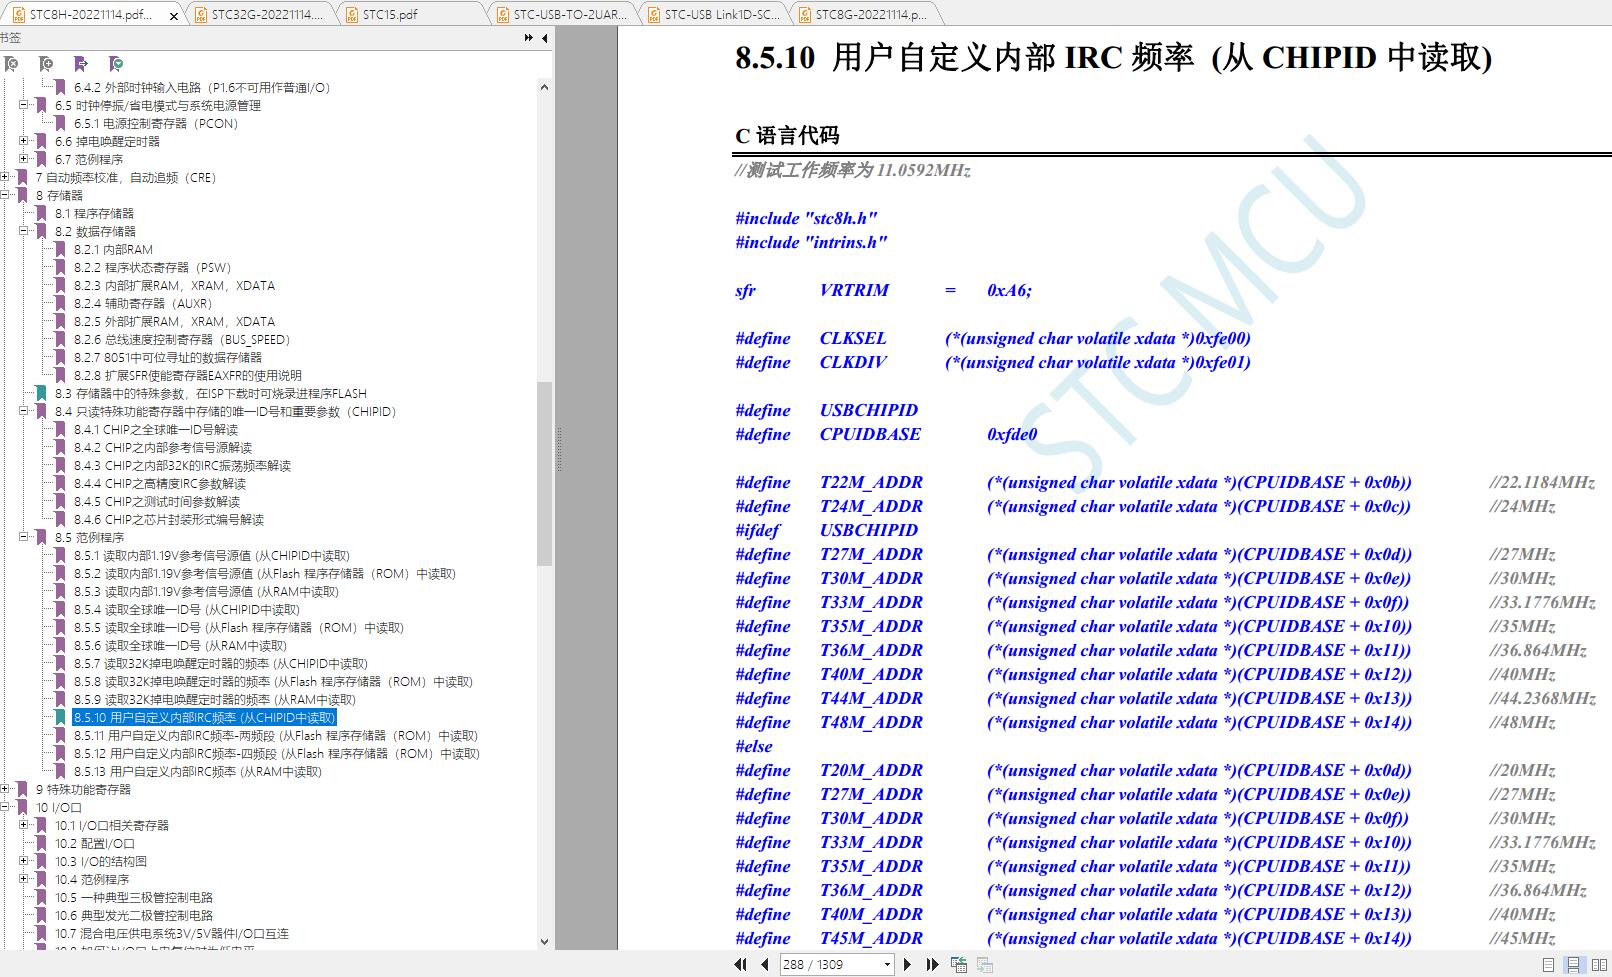Click the 书签 panel title
This screenshot has width=1612, height=977.
(9, 38)
